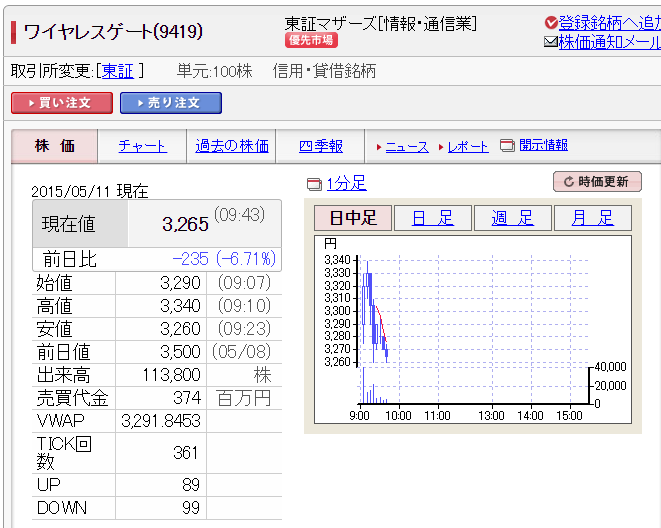
Task: Open the チャート tab
Action: 143,146
